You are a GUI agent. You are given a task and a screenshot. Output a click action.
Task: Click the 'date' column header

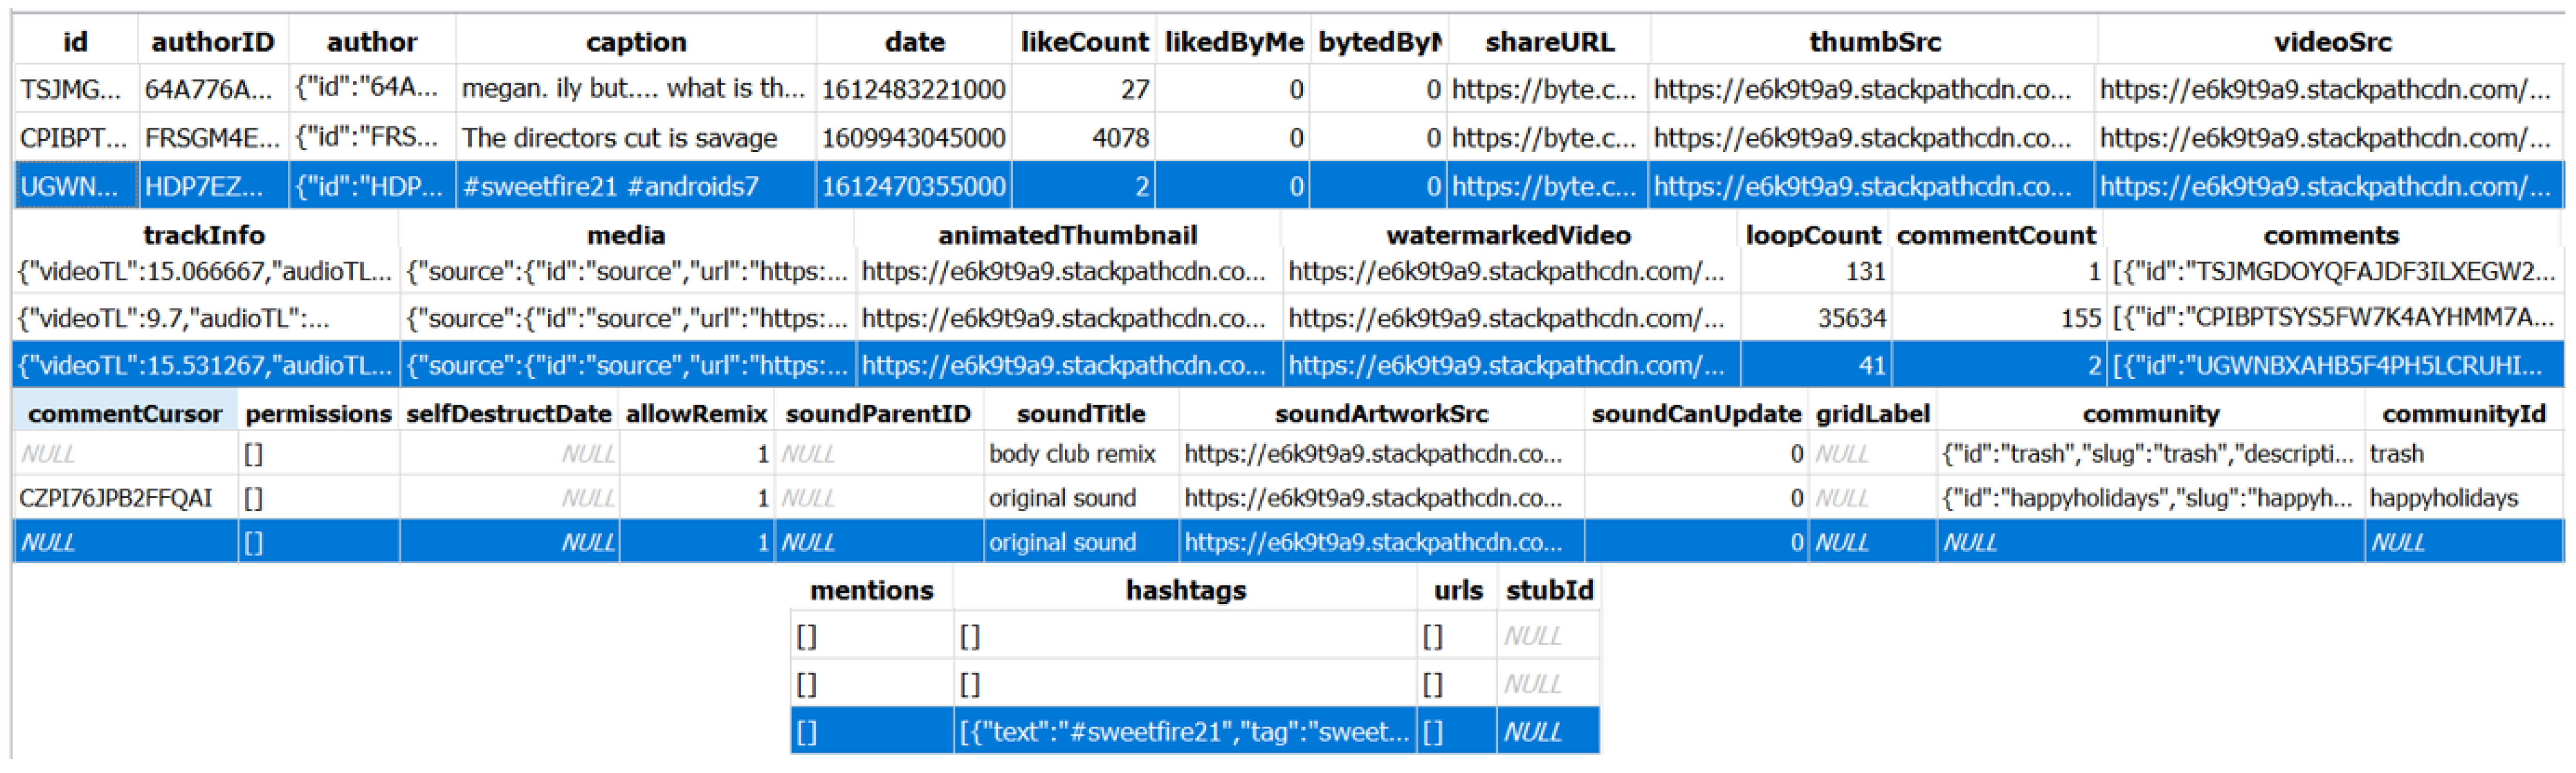point(914,42)
